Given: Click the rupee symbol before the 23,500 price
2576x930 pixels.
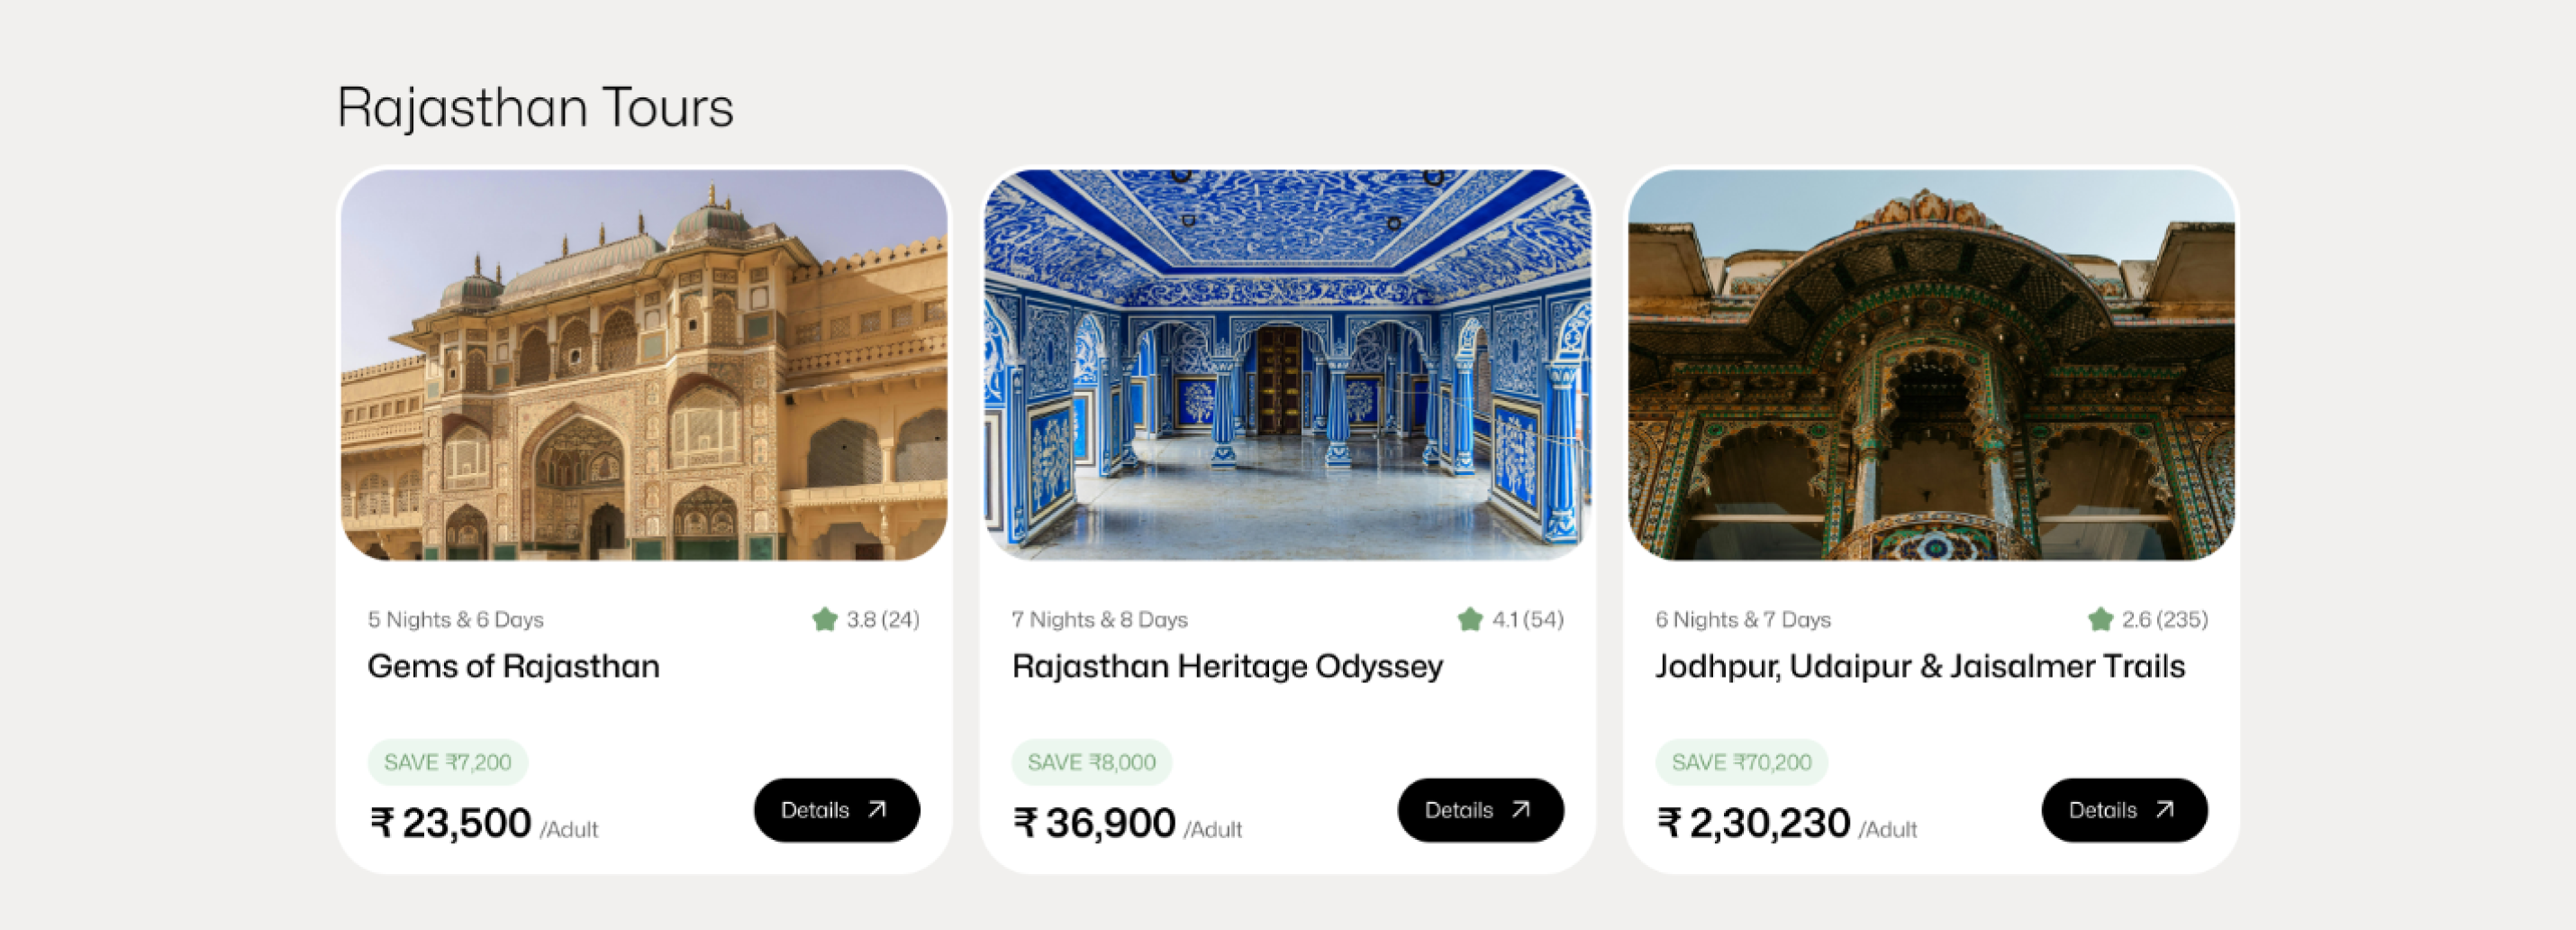Looking at the screenshot, I should (x=381, y=823).
